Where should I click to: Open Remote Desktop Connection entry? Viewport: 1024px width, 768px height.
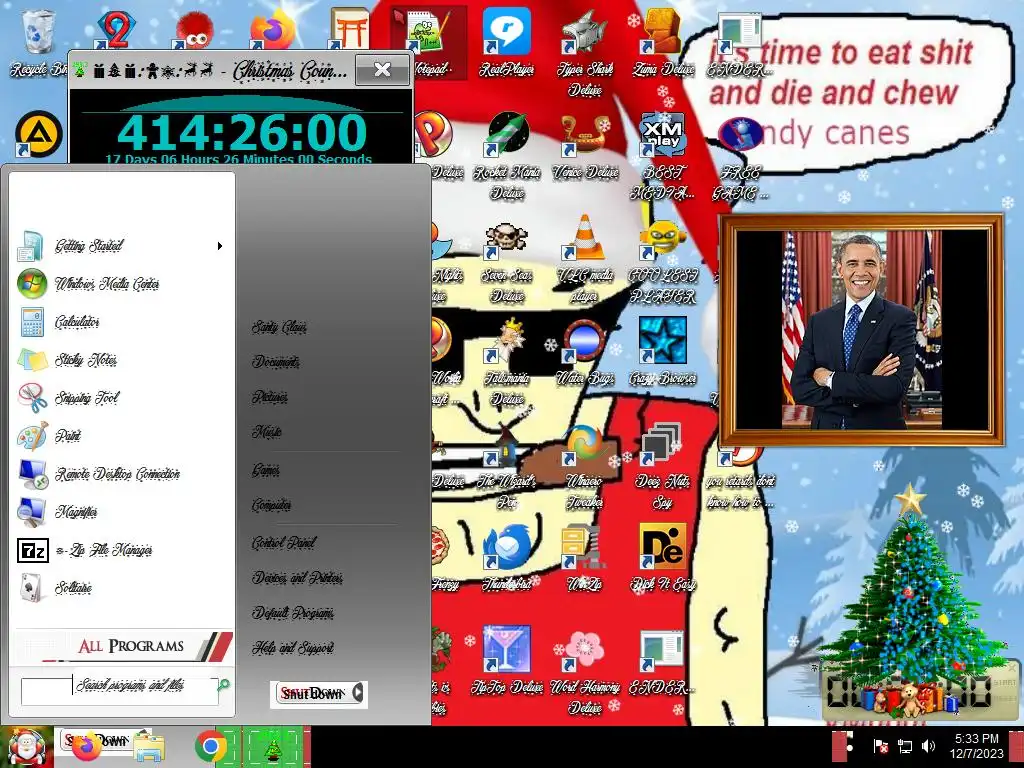pos(121,474)
